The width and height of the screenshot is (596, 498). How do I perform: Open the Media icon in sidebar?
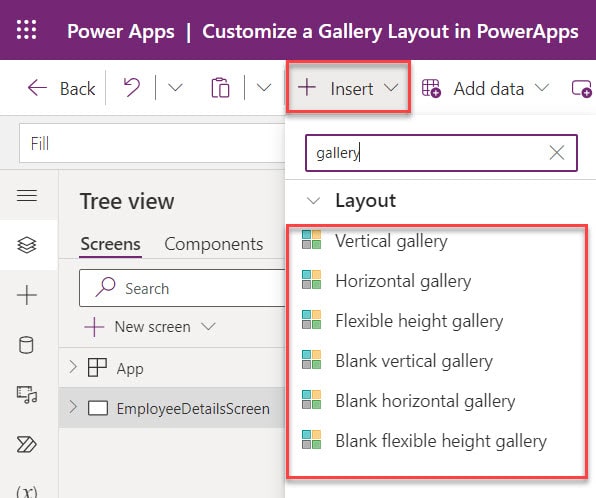27,395
